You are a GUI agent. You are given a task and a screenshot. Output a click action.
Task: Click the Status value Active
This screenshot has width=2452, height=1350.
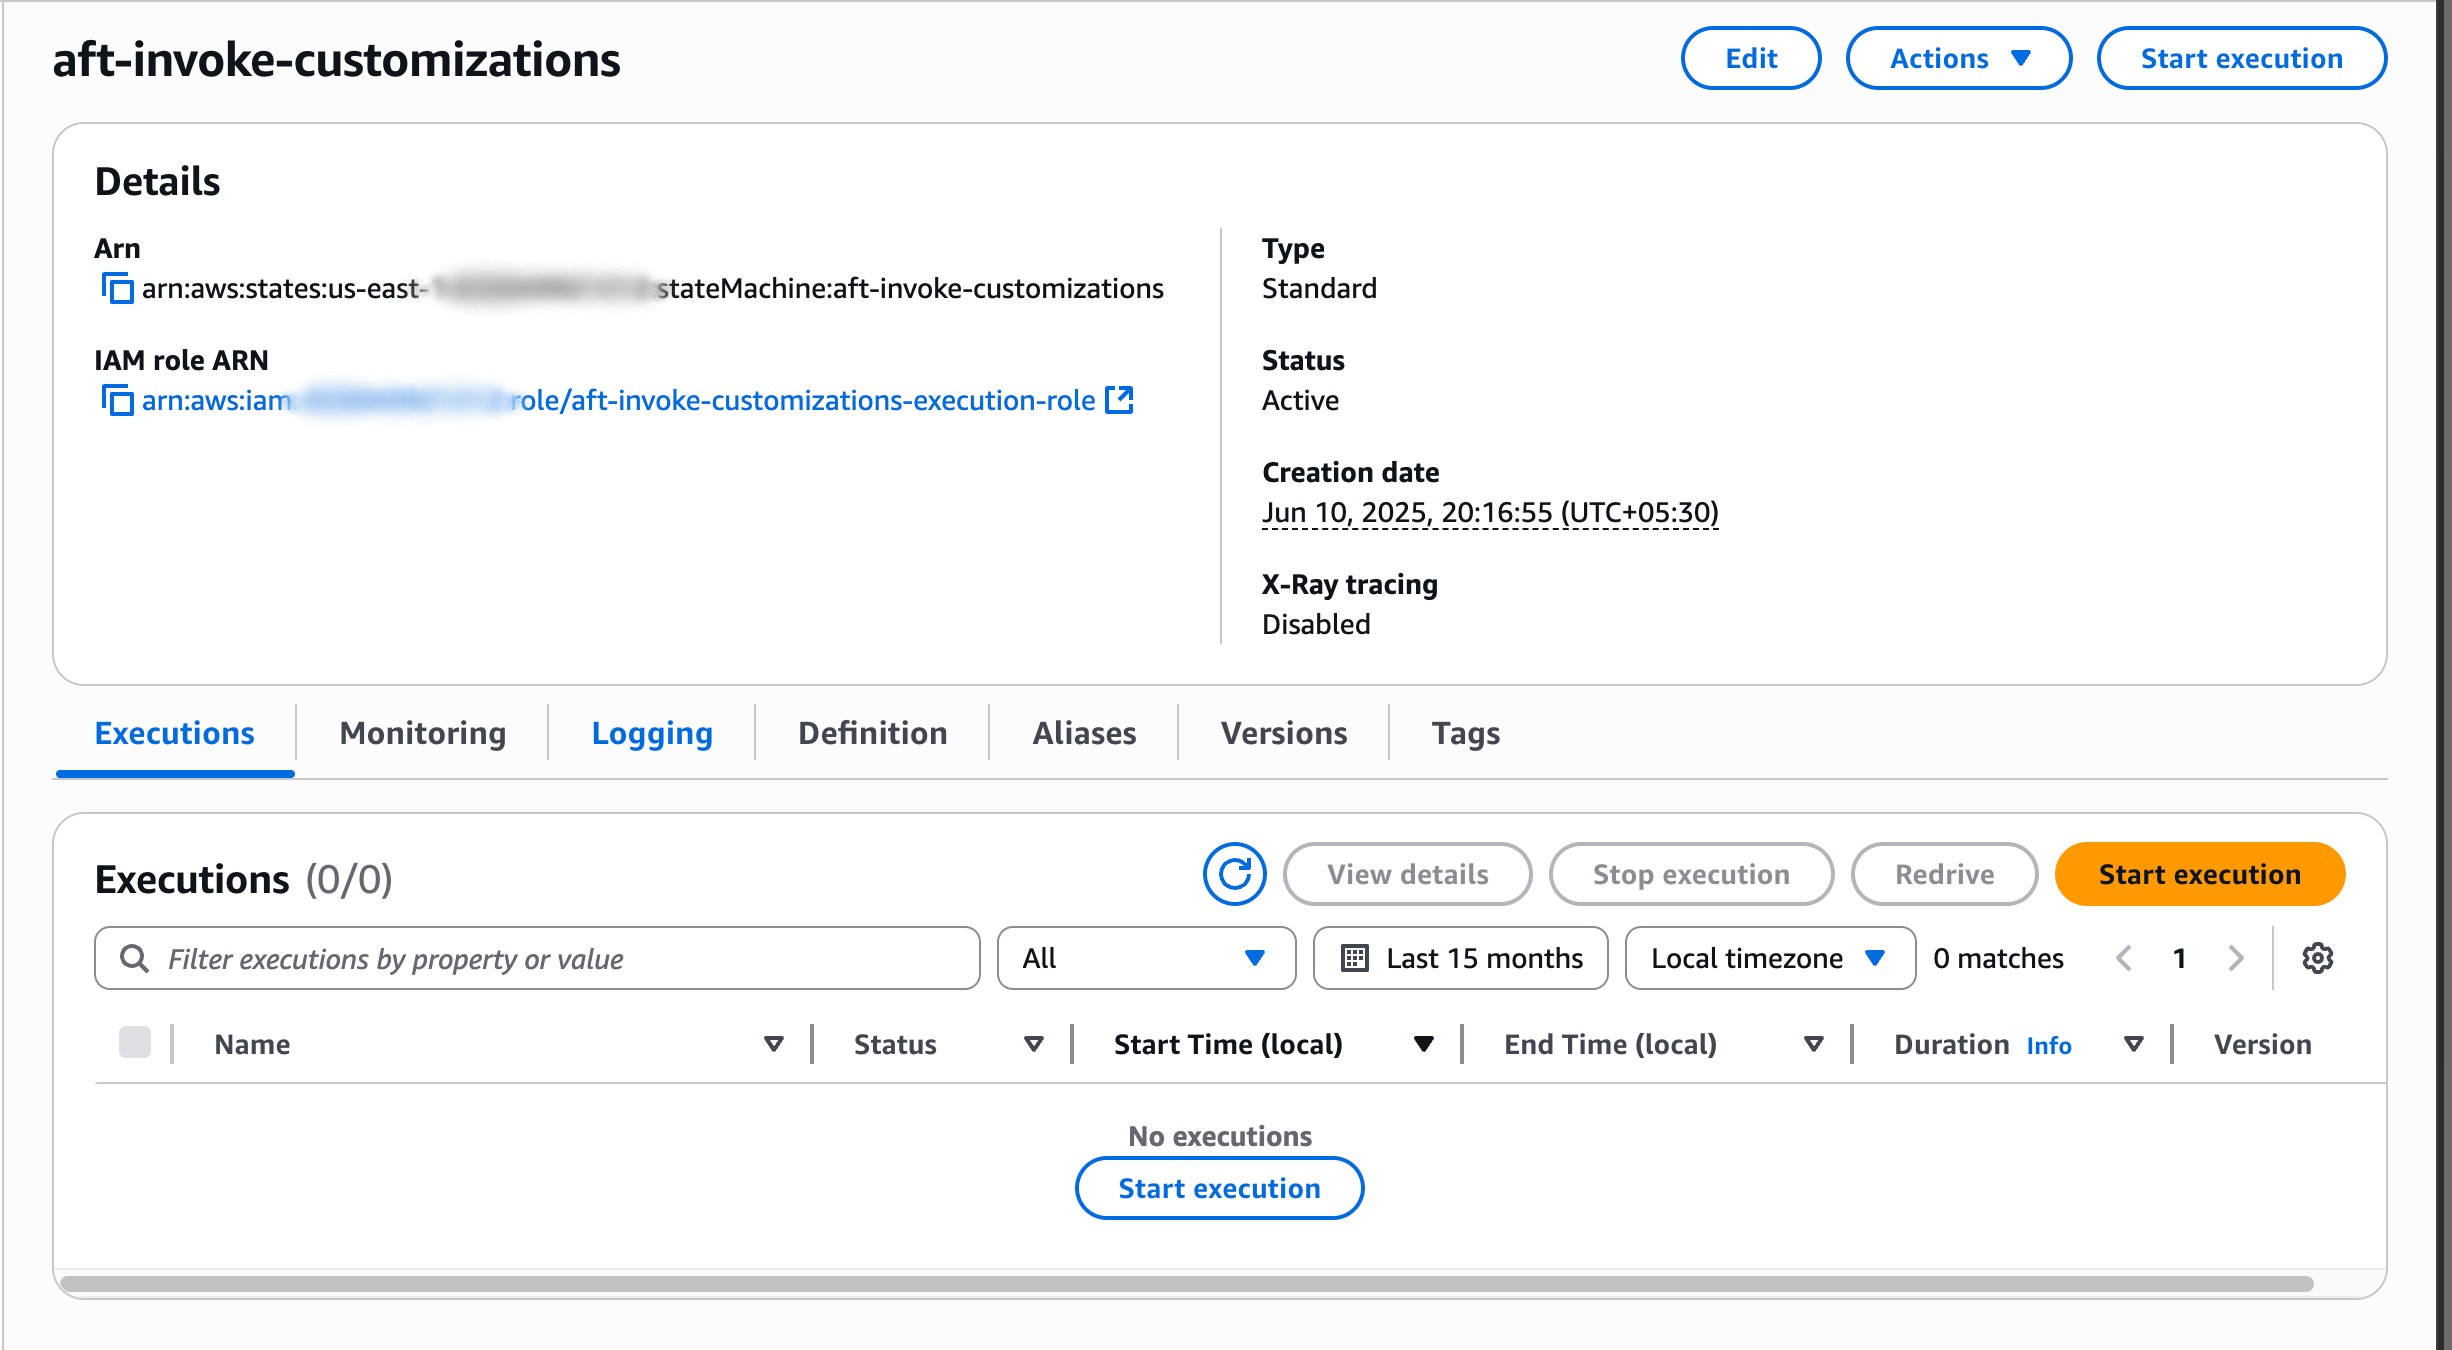click(1300, 400)
